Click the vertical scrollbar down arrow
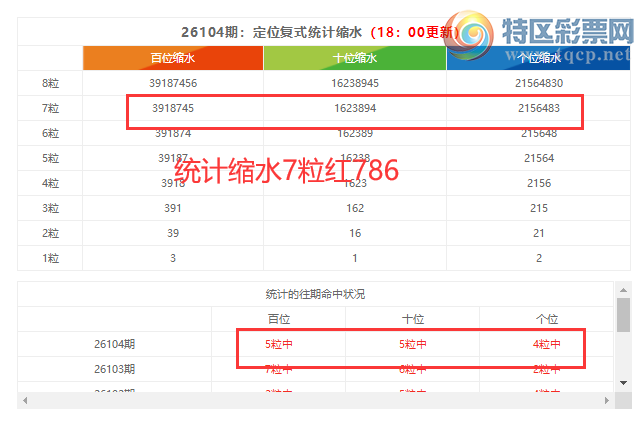This screenshot has height=441, width=644. pyautogui.click(x=623, y=382)
